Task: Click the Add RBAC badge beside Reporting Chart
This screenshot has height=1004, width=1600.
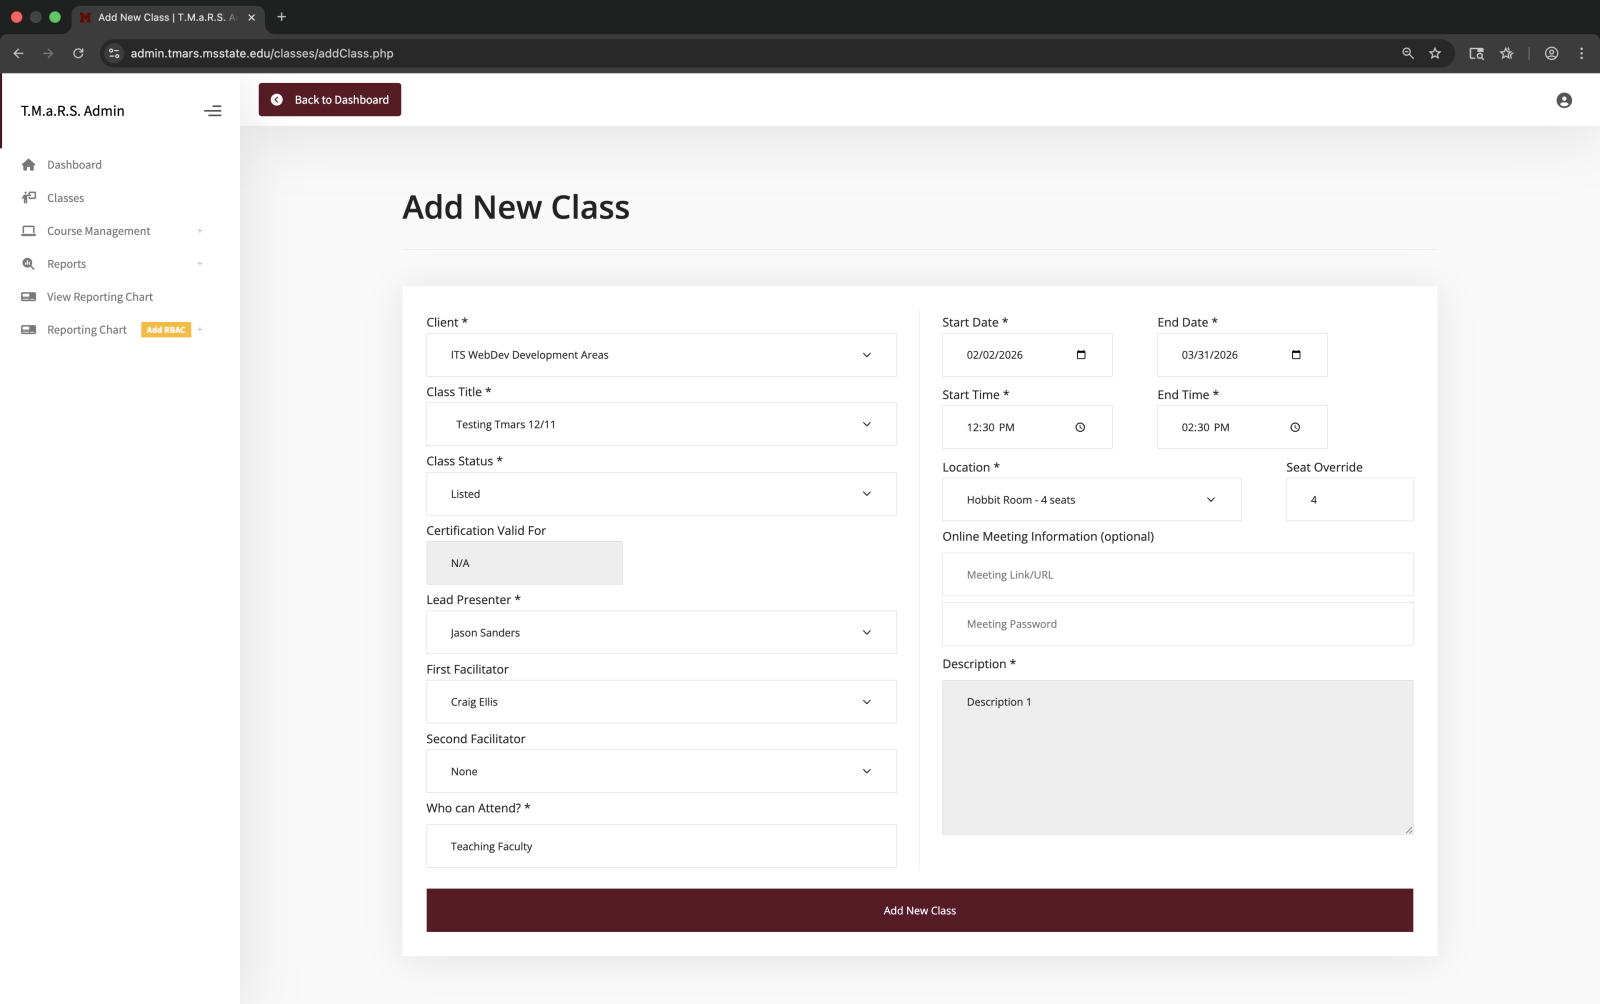Action: point(165,329)
